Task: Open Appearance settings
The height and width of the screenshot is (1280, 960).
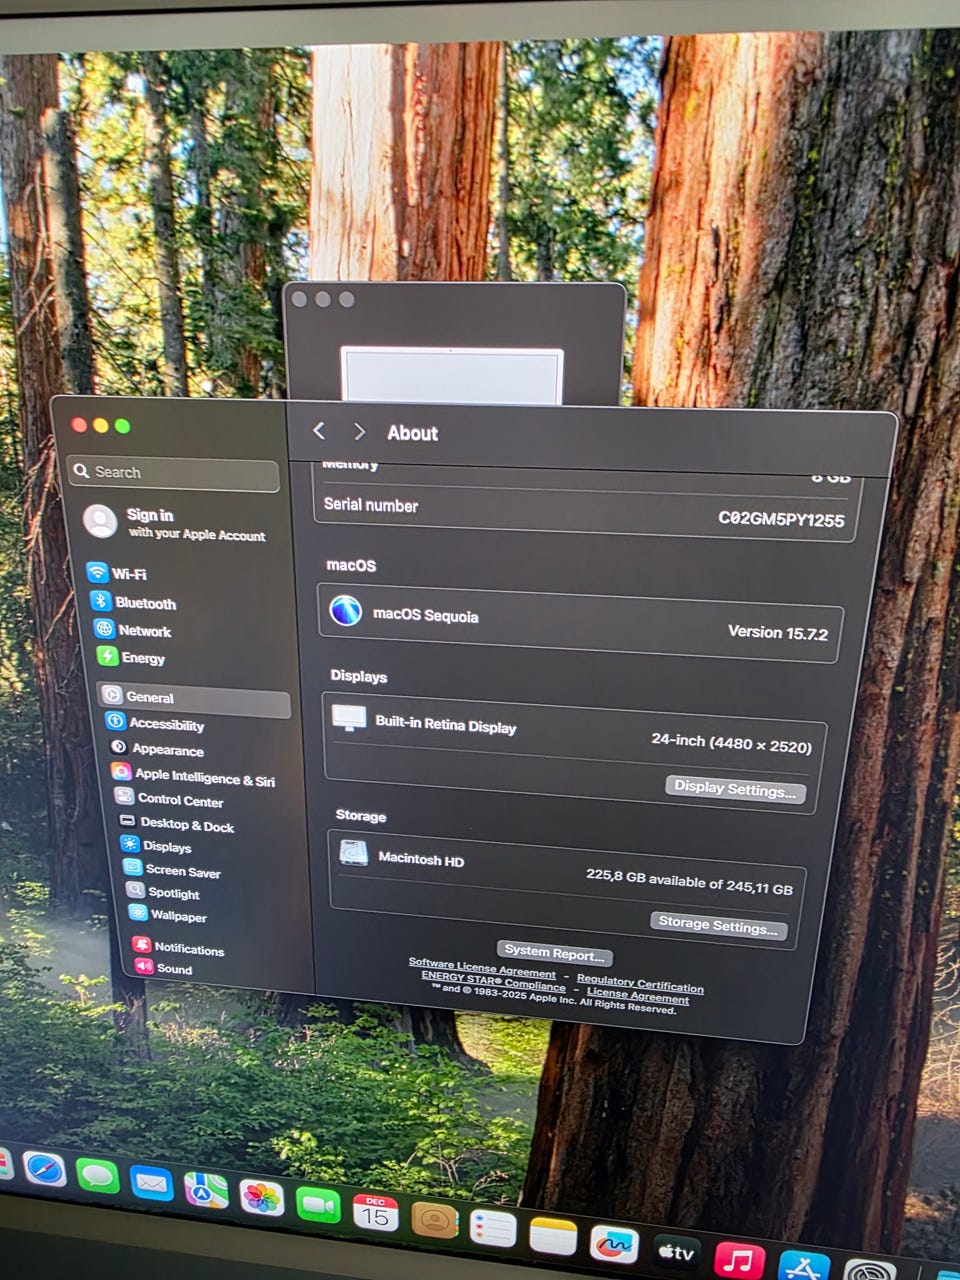Action: pos(157,749)
